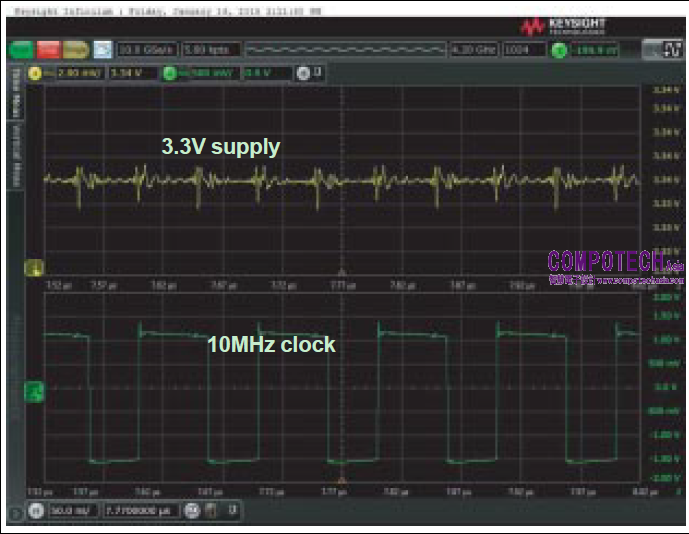Toggle channel 2 green indicator
Image resolution: width=689 pixels, height=534 pixels.
(x=169, y=72)
